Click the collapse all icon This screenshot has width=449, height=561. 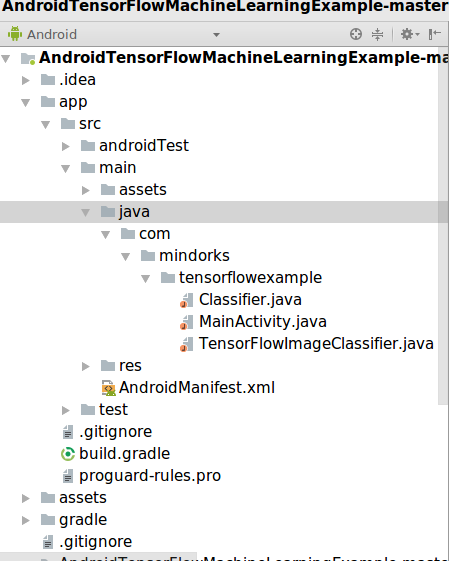click(x=377, y=34)
